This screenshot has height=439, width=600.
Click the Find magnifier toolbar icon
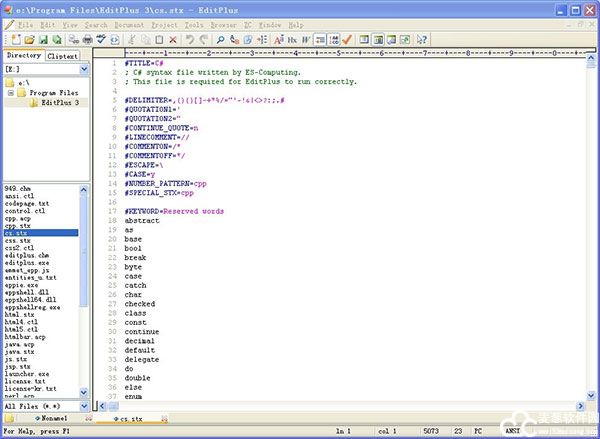click(220, 39)
